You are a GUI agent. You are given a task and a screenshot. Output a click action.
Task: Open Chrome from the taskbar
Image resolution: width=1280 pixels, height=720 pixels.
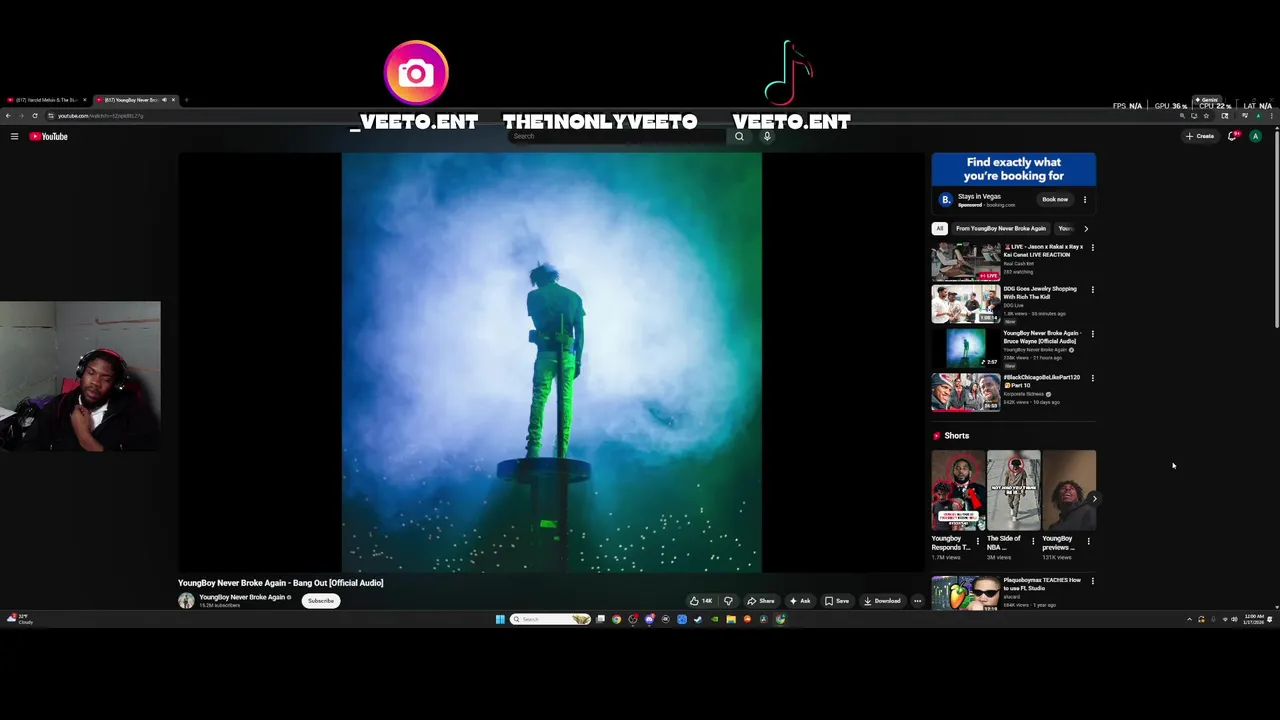616,619
